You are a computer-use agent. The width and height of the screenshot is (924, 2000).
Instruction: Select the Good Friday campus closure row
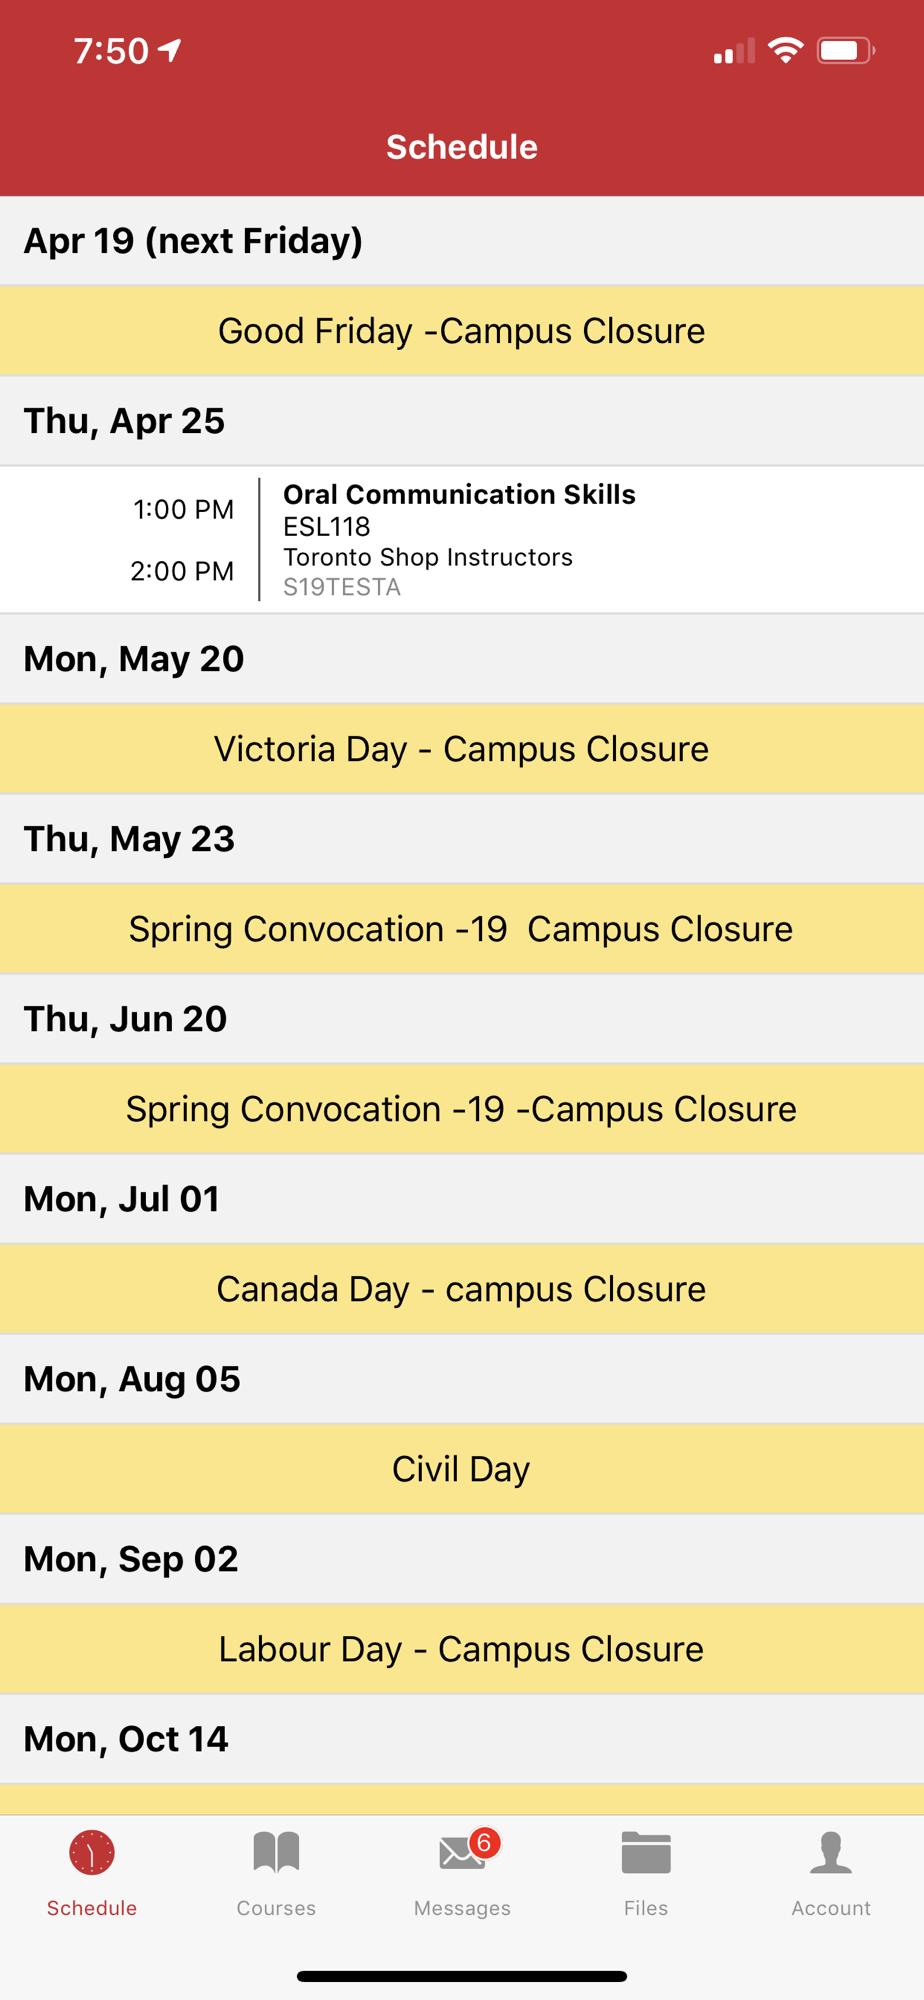point(462,331)
